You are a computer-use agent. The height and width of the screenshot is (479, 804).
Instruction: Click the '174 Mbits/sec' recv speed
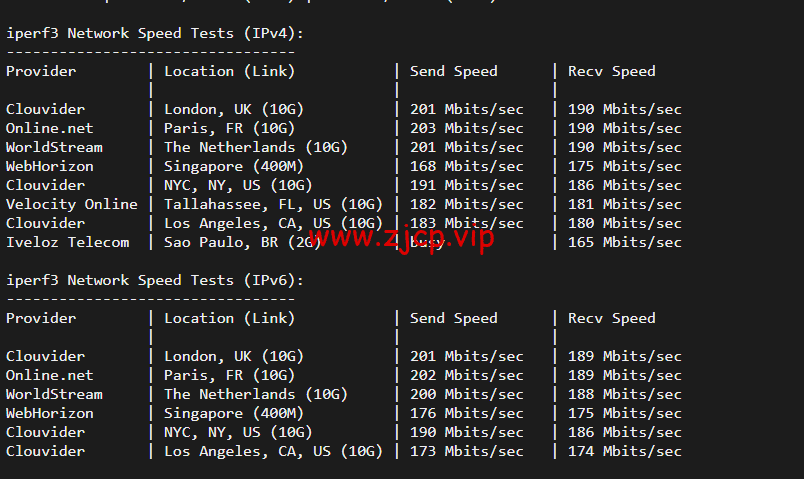[625, 451]
